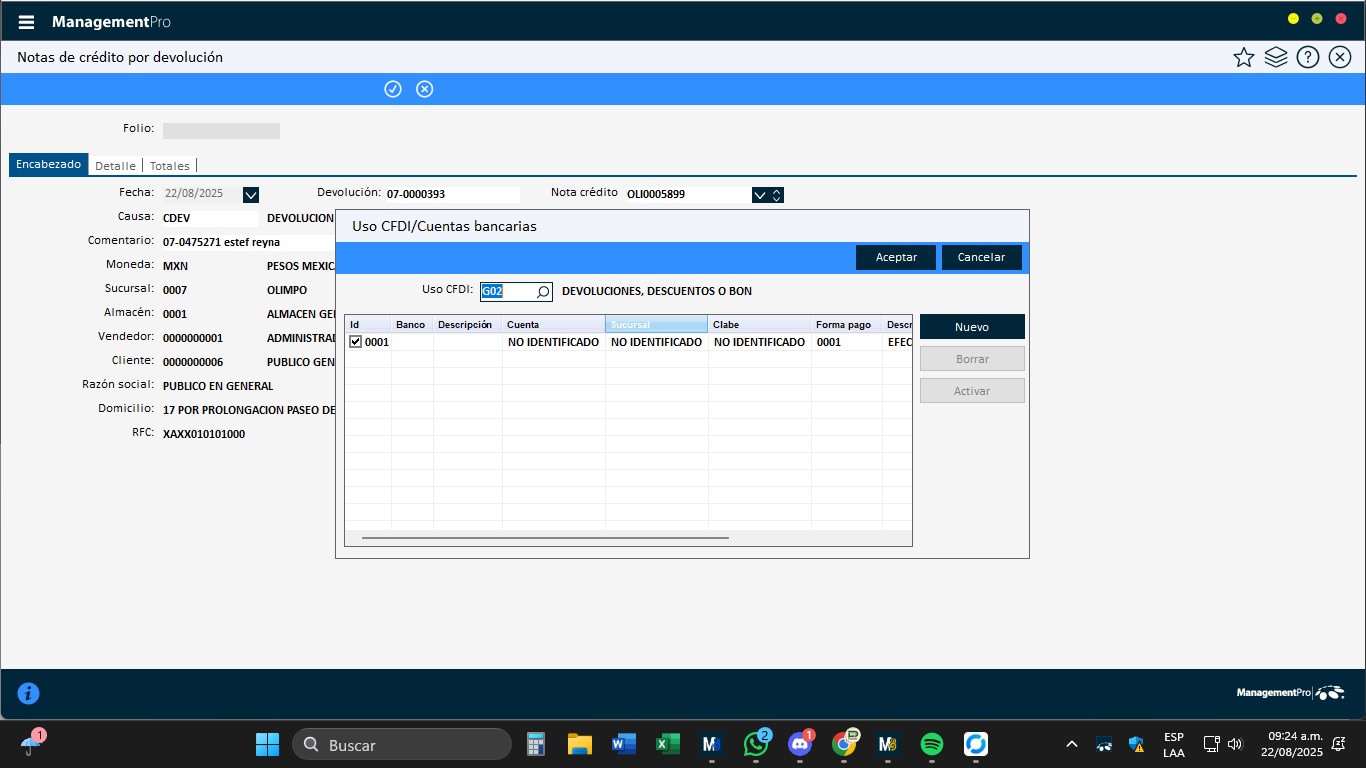Viewport: 1366px width, 768px height.
Task: Switch to the Encabezado tab
Action: (x=48, y=164)
